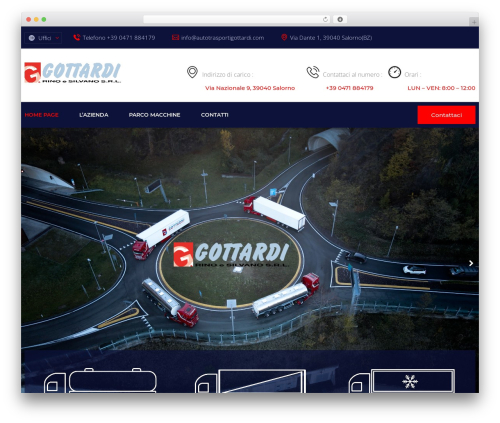Click the +39 0471 884179 number in header
The height and width of the screenshot is (423, 500).
tap(349, 88)
